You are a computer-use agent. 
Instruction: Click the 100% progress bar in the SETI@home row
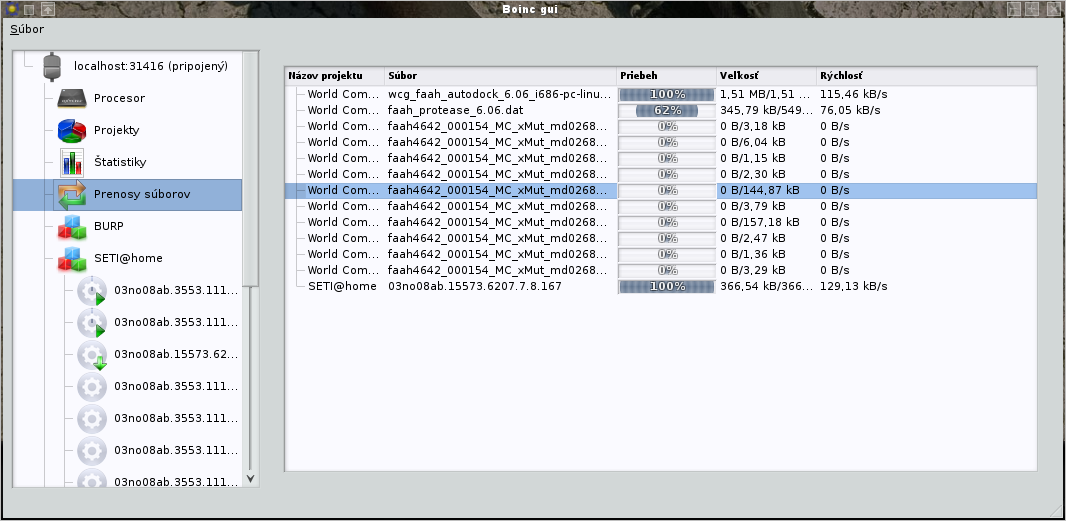tap(667, 286)
